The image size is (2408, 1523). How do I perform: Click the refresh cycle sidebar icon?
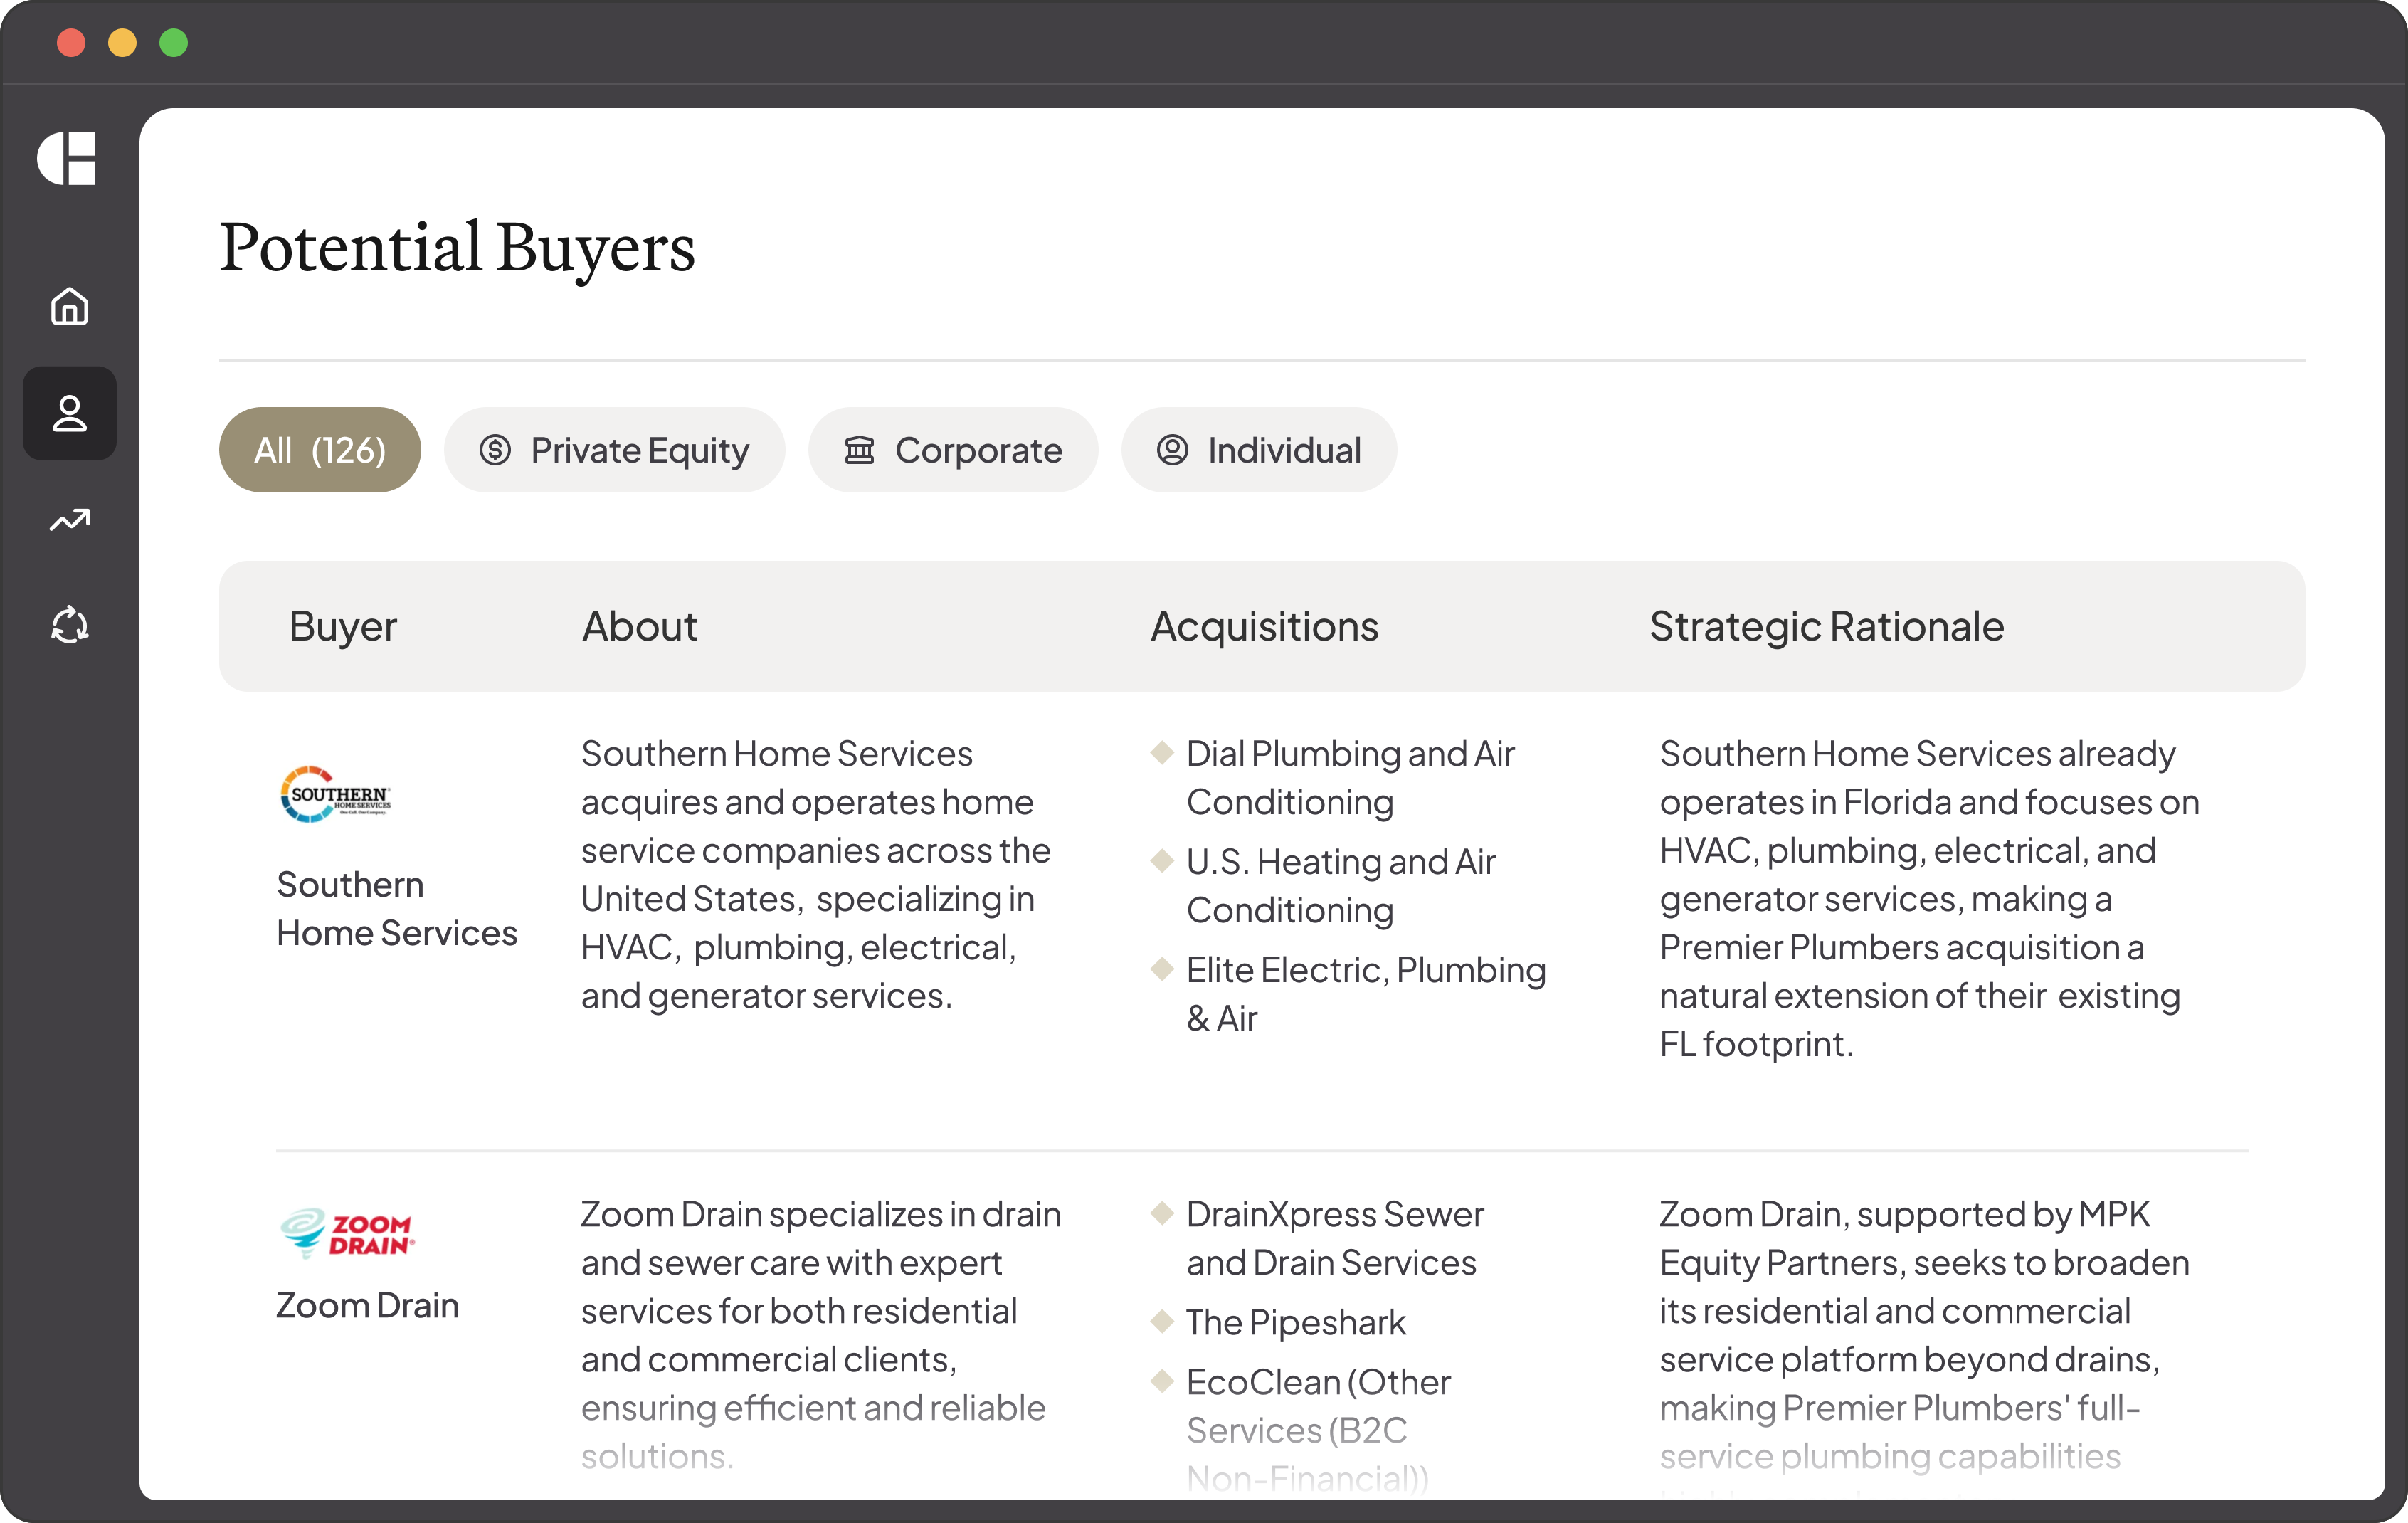coord(70,625)
